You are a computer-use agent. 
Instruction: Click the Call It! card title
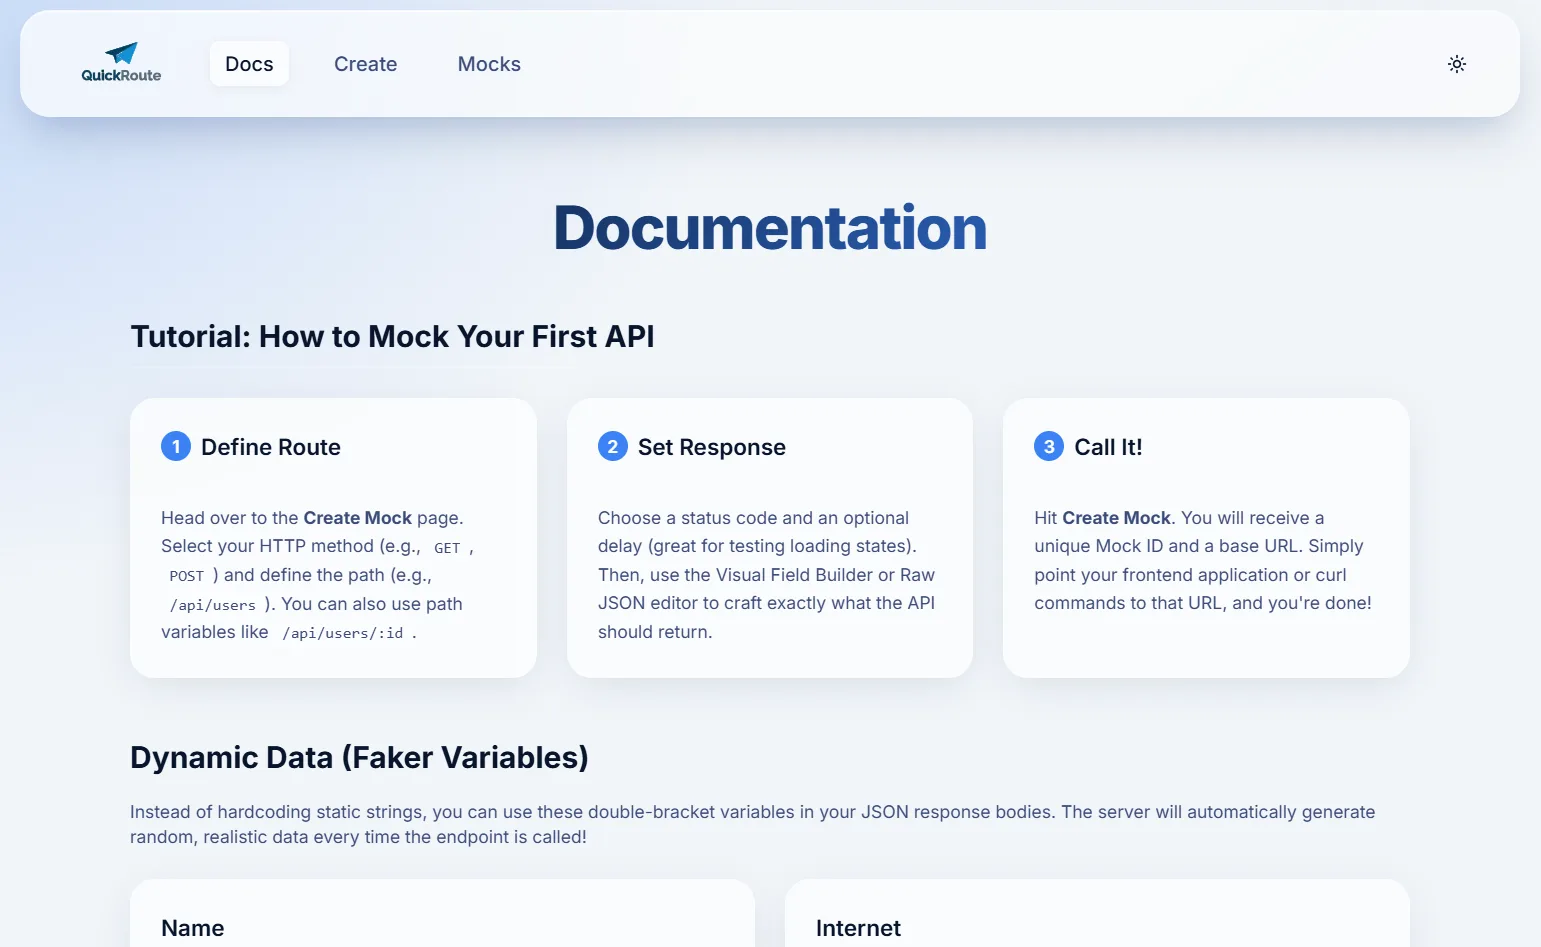click(x=1108, y=447)
